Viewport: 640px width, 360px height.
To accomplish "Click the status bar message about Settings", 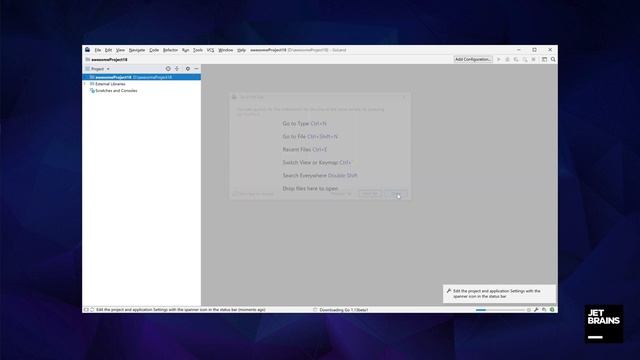I will tap(180, 310).
